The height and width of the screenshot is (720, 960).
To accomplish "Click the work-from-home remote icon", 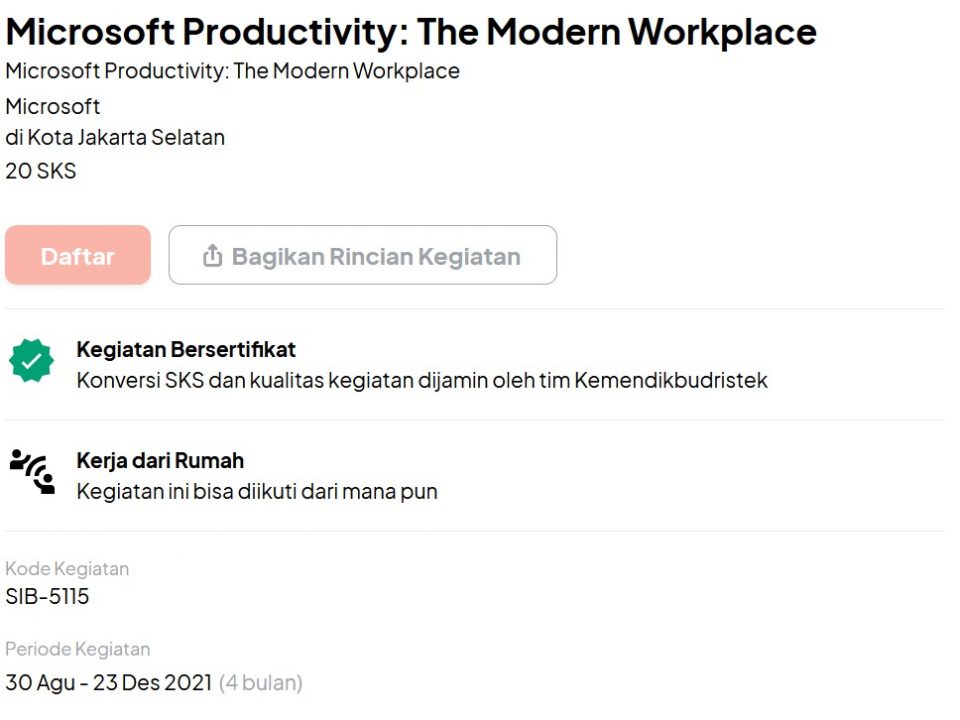I will click(x=32, y=471).
